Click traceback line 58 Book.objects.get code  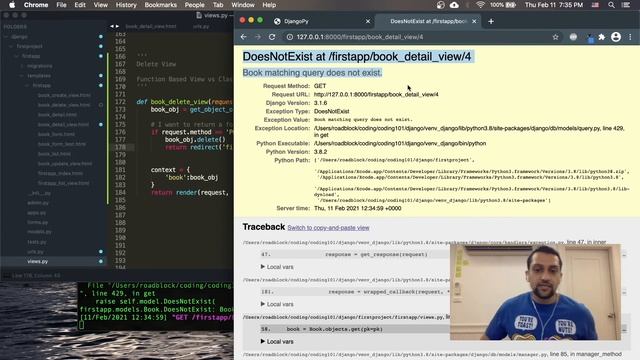click(x=334, y=329)
